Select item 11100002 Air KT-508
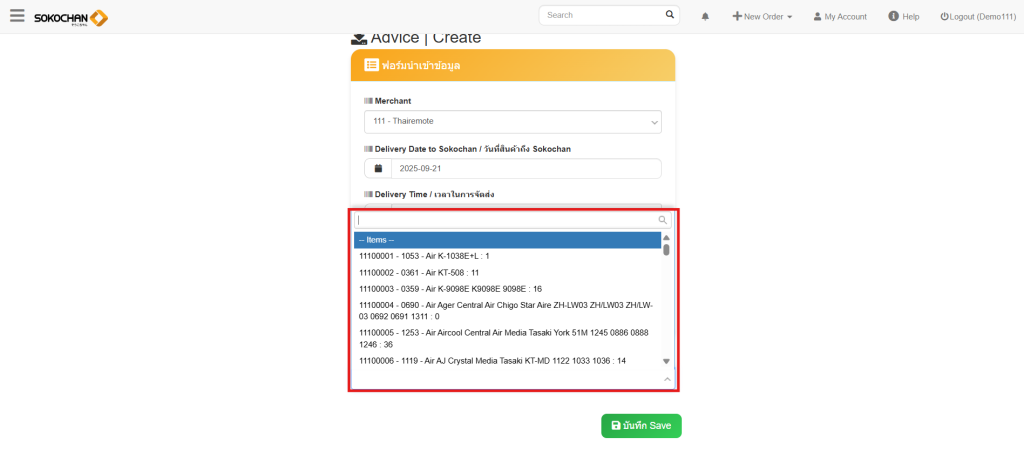The height and width of the screenshot is (457, 1024). [419, 272]
